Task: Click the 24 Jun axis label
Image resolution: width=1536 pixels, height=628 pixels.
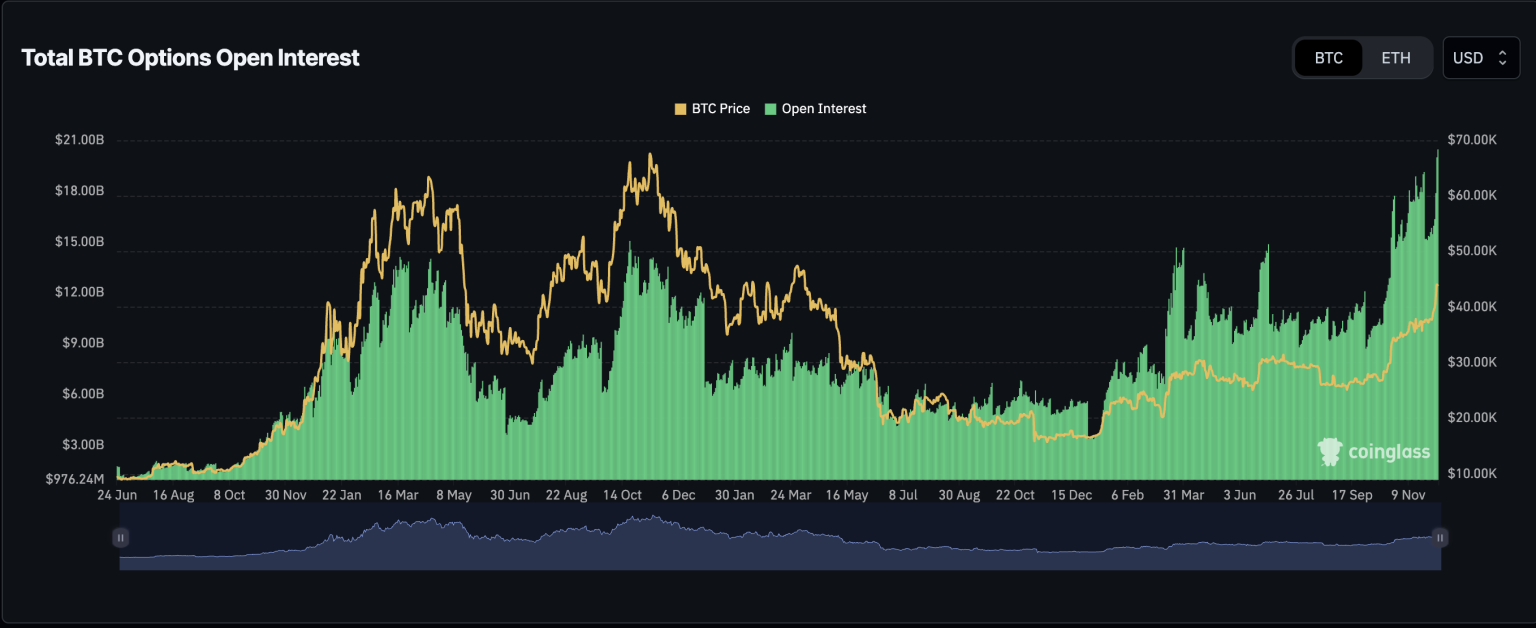Action: 116,495
